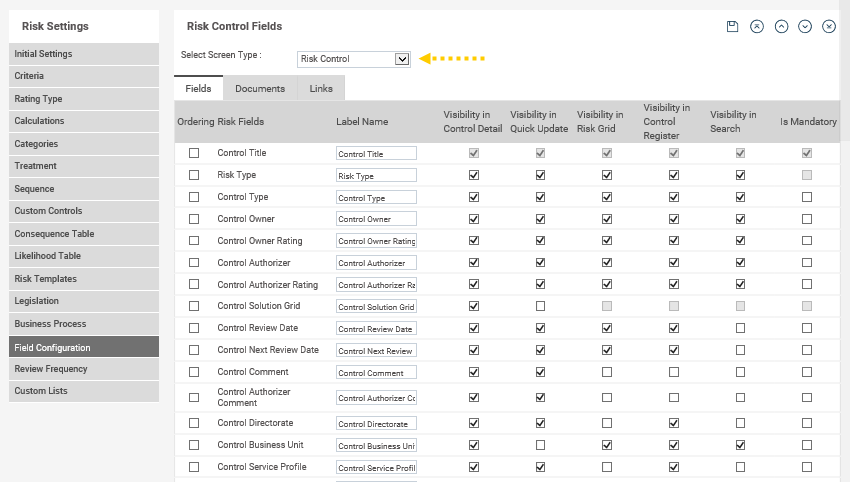Open Risk Templates in the sidebar

tap(84, 279)
